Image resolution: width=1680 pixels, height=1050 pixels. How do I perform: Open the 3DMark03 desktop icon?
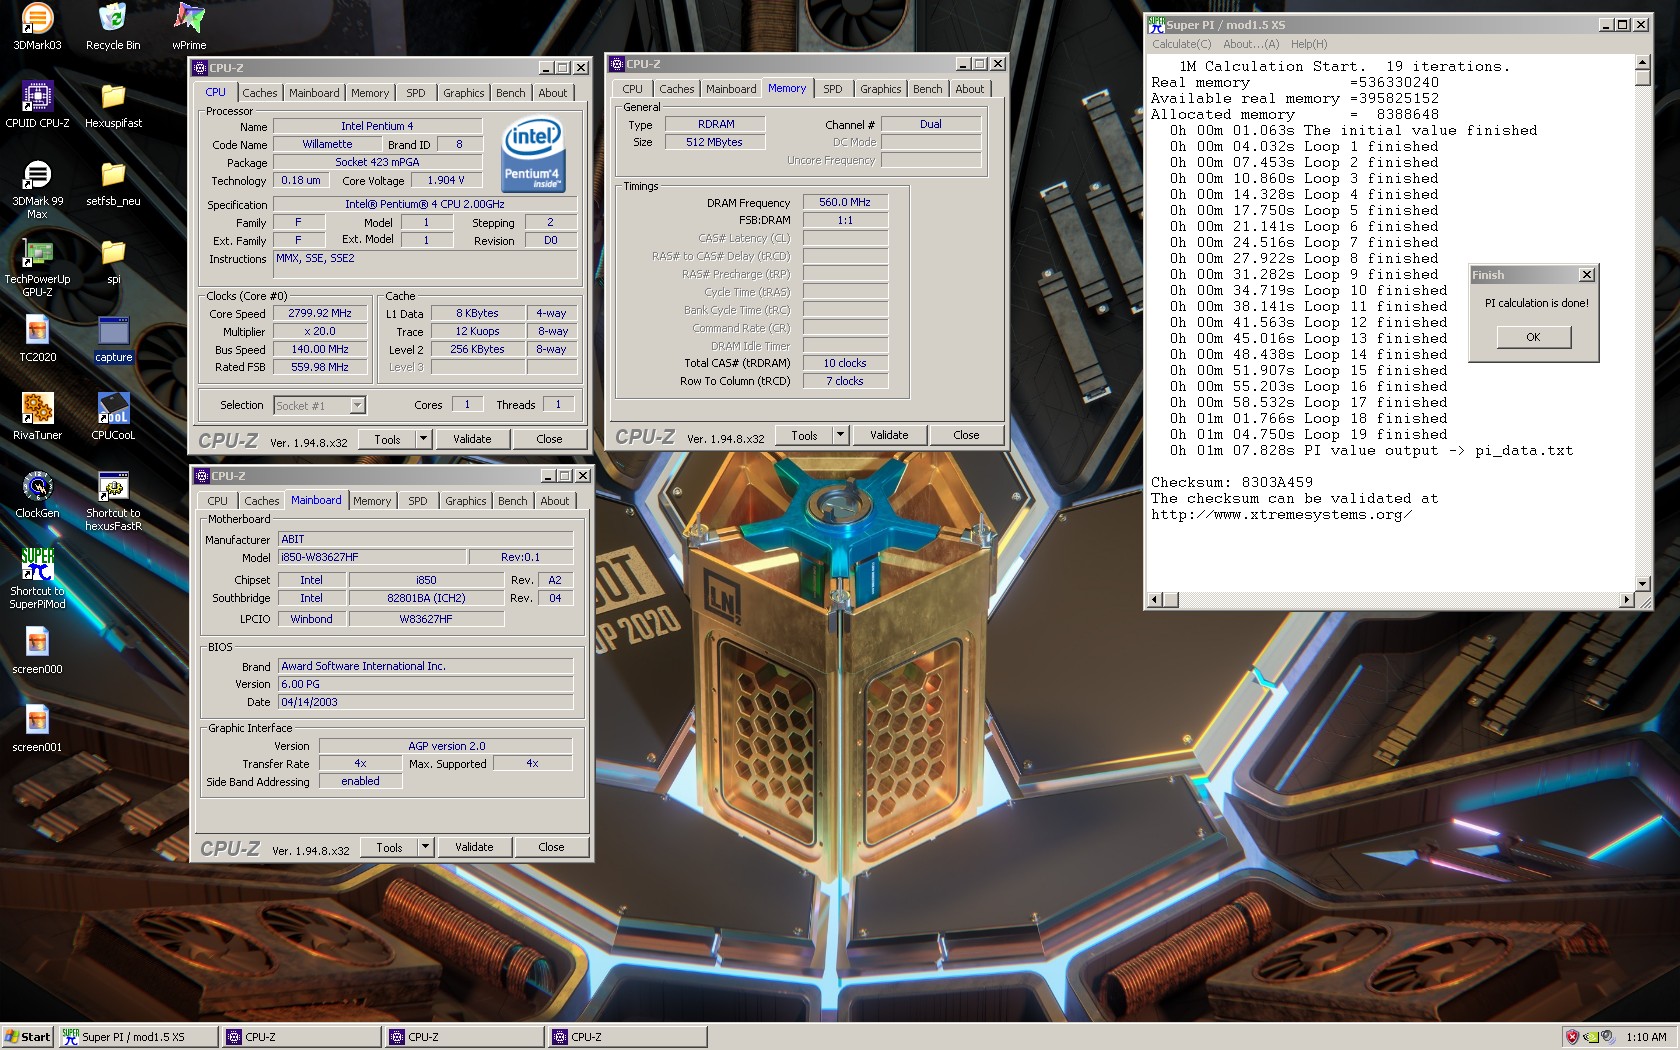pos(37,27)
